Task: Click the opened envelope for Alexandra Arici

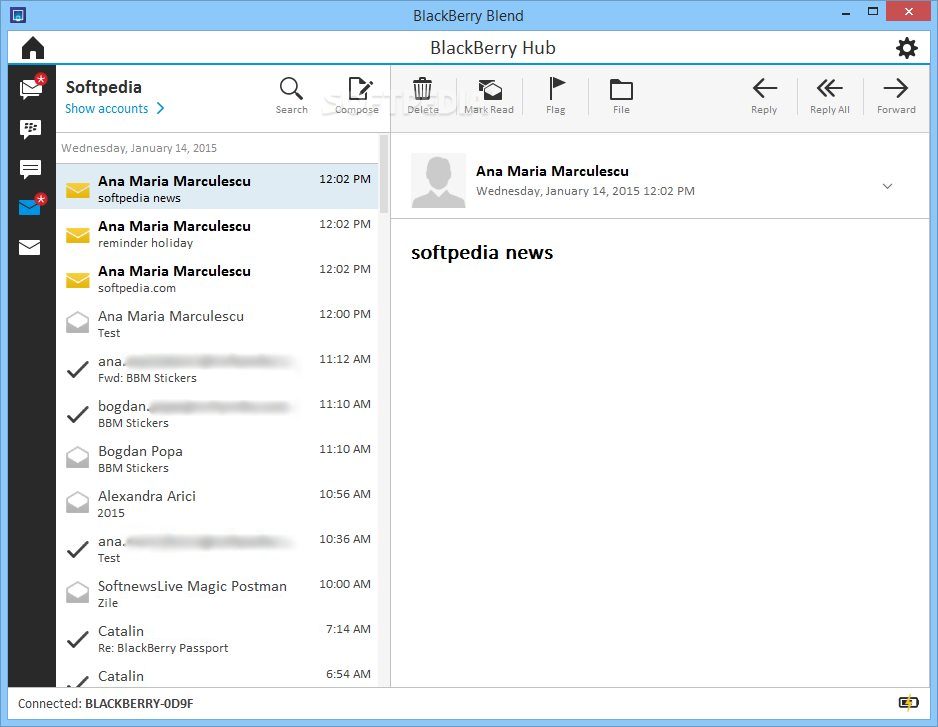Action: coord(78,503)
